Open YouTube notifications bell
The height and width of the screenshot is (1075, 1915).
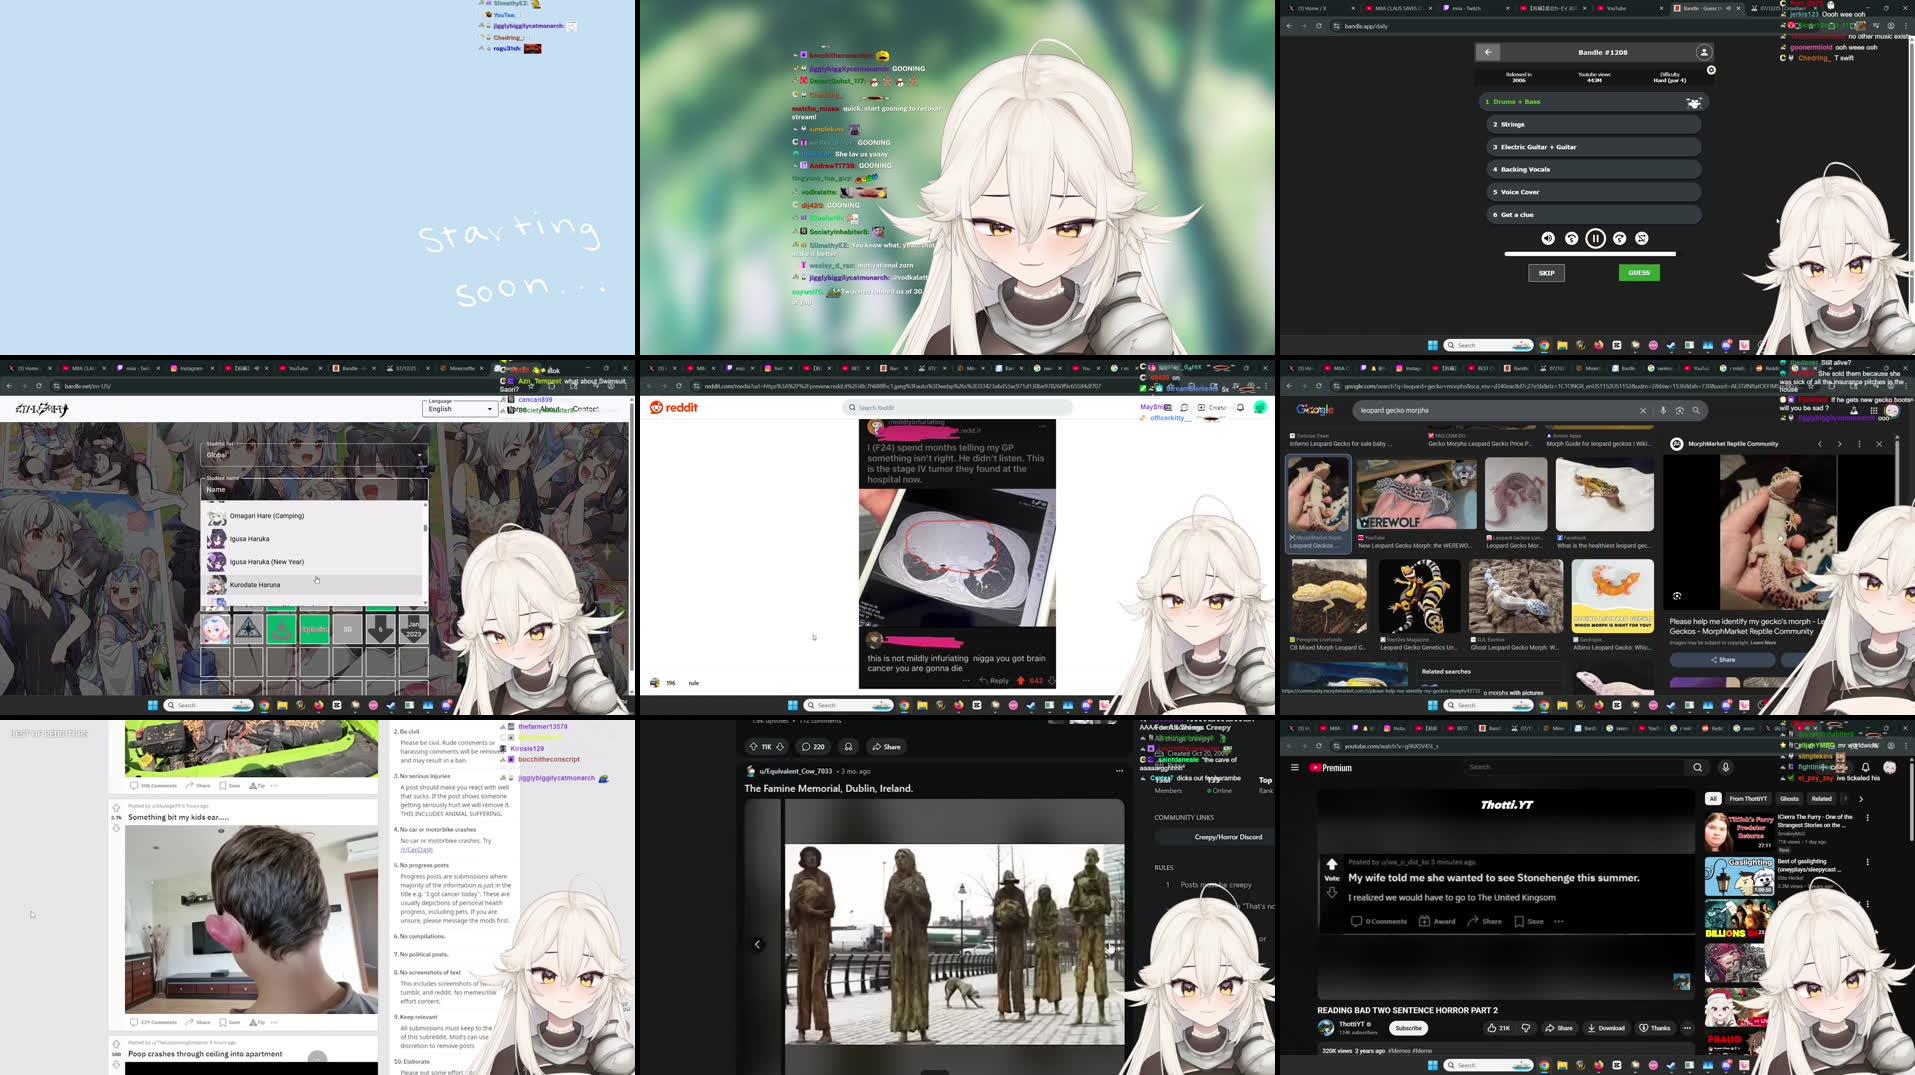coord(1866,766)
